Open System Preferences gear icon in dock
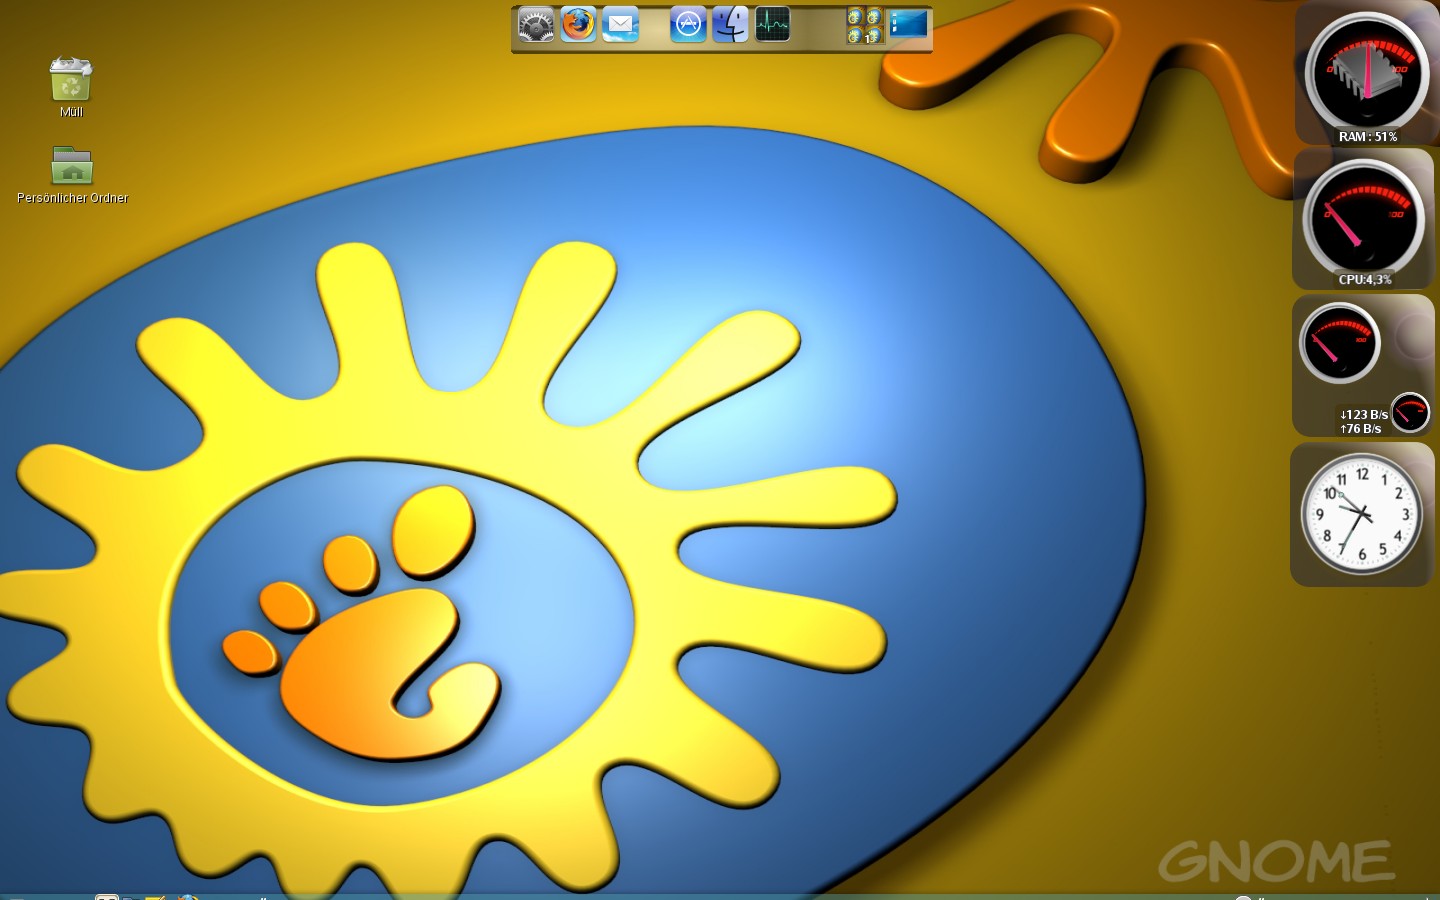1440x900 pixels. [536, 25]
